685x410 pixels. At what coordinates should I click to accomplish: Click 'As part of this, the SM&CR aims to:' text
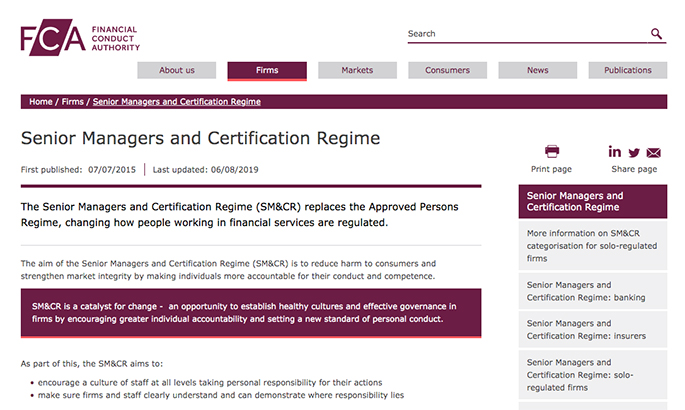pyautogui.click(x=92, y=364)
